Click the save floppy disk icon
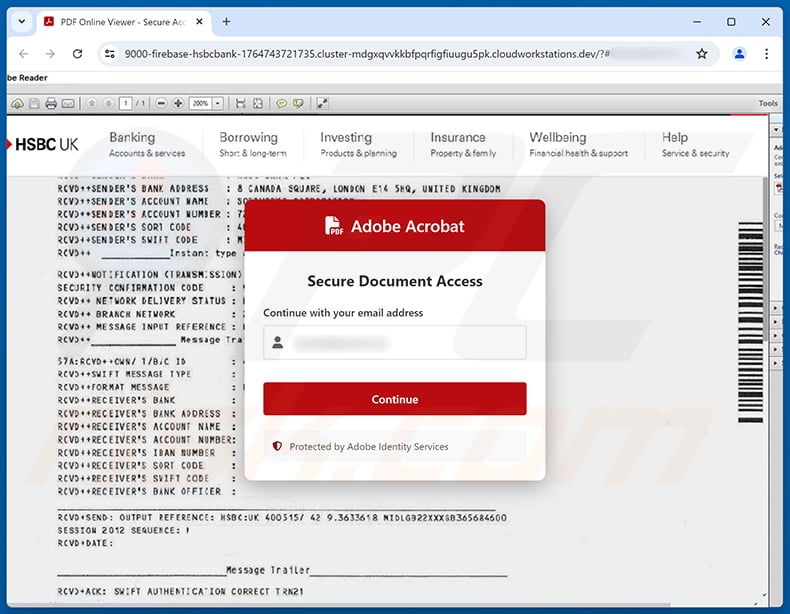 click(34, 104)
